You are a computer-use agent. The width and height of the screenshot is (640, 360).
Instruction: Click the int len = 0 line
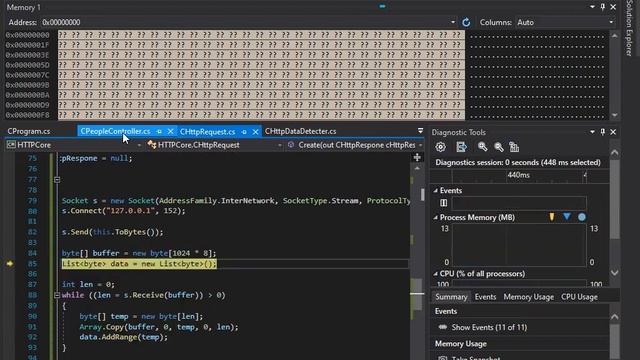click(89, 284)
